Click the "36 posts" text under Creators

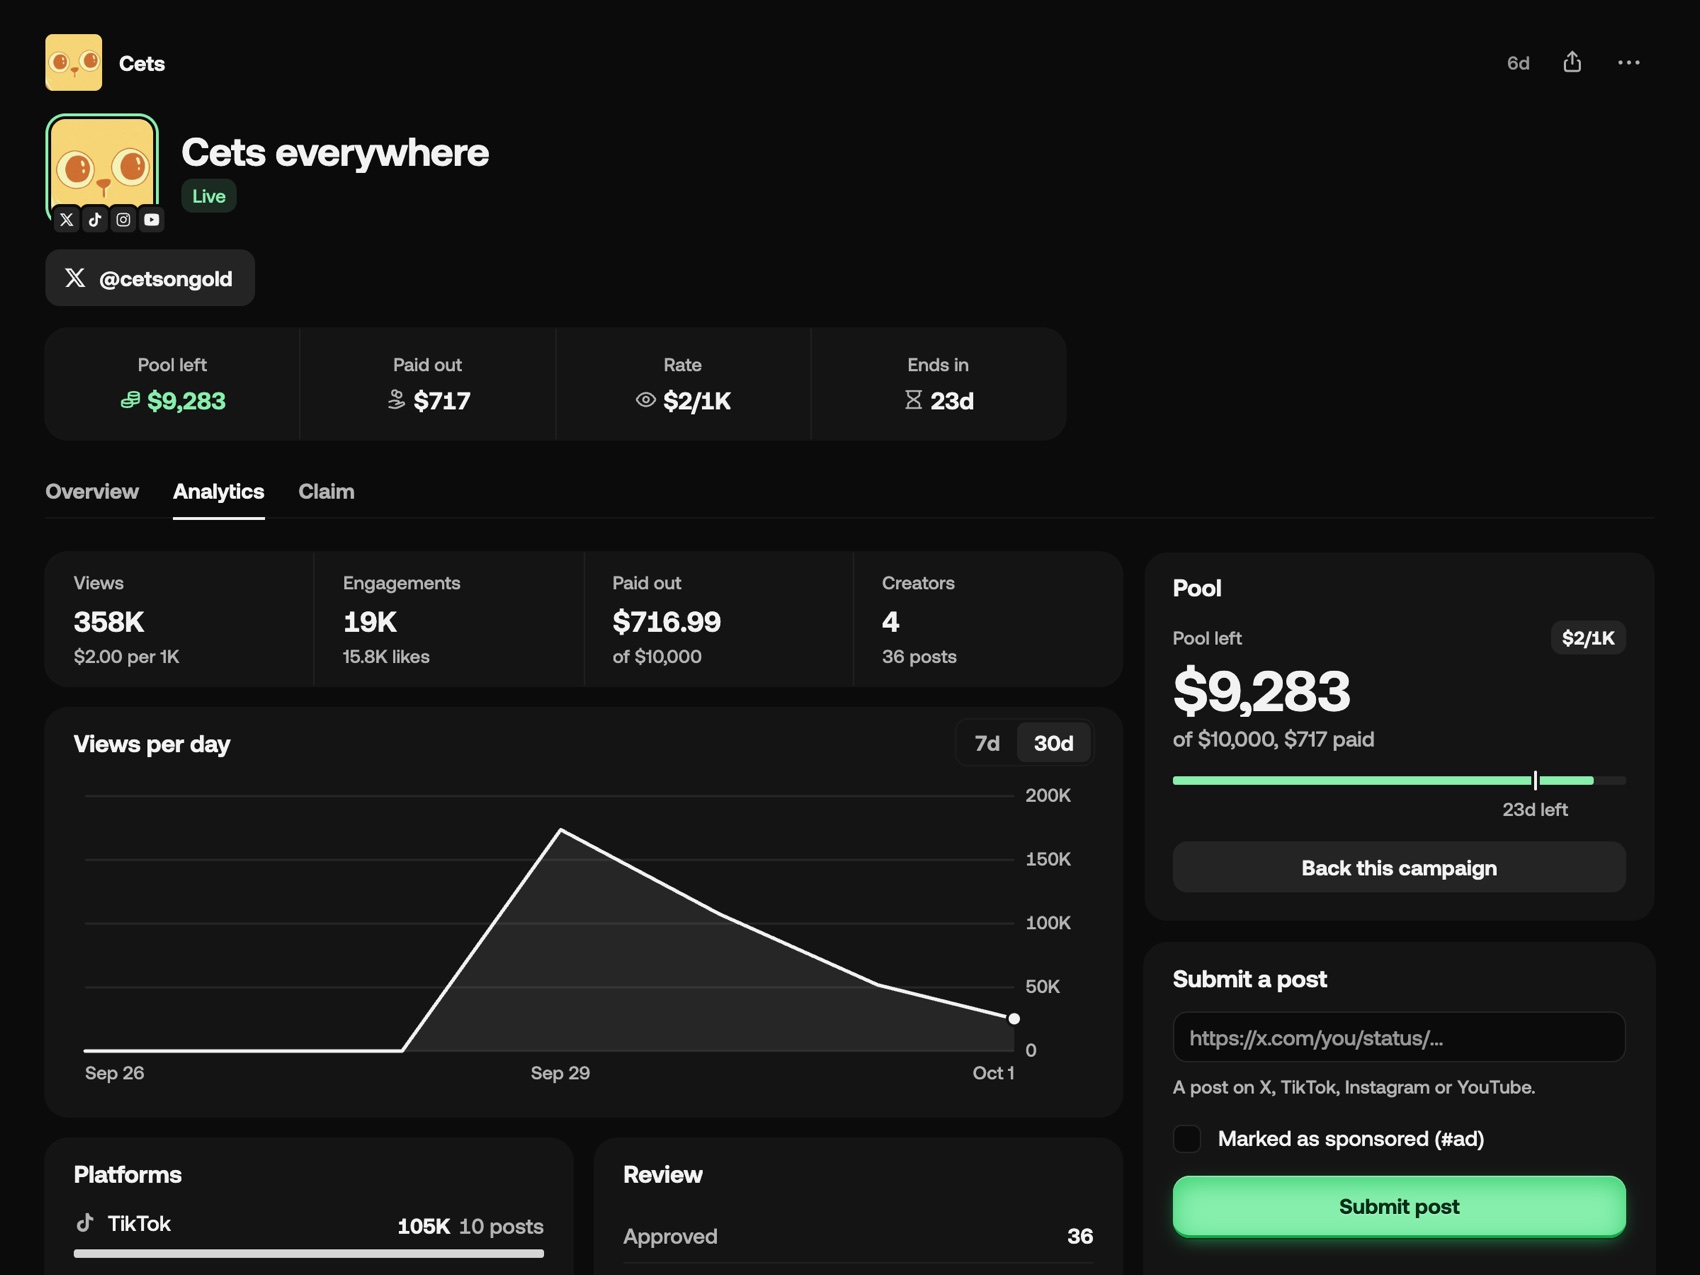(x=919, y=656)
